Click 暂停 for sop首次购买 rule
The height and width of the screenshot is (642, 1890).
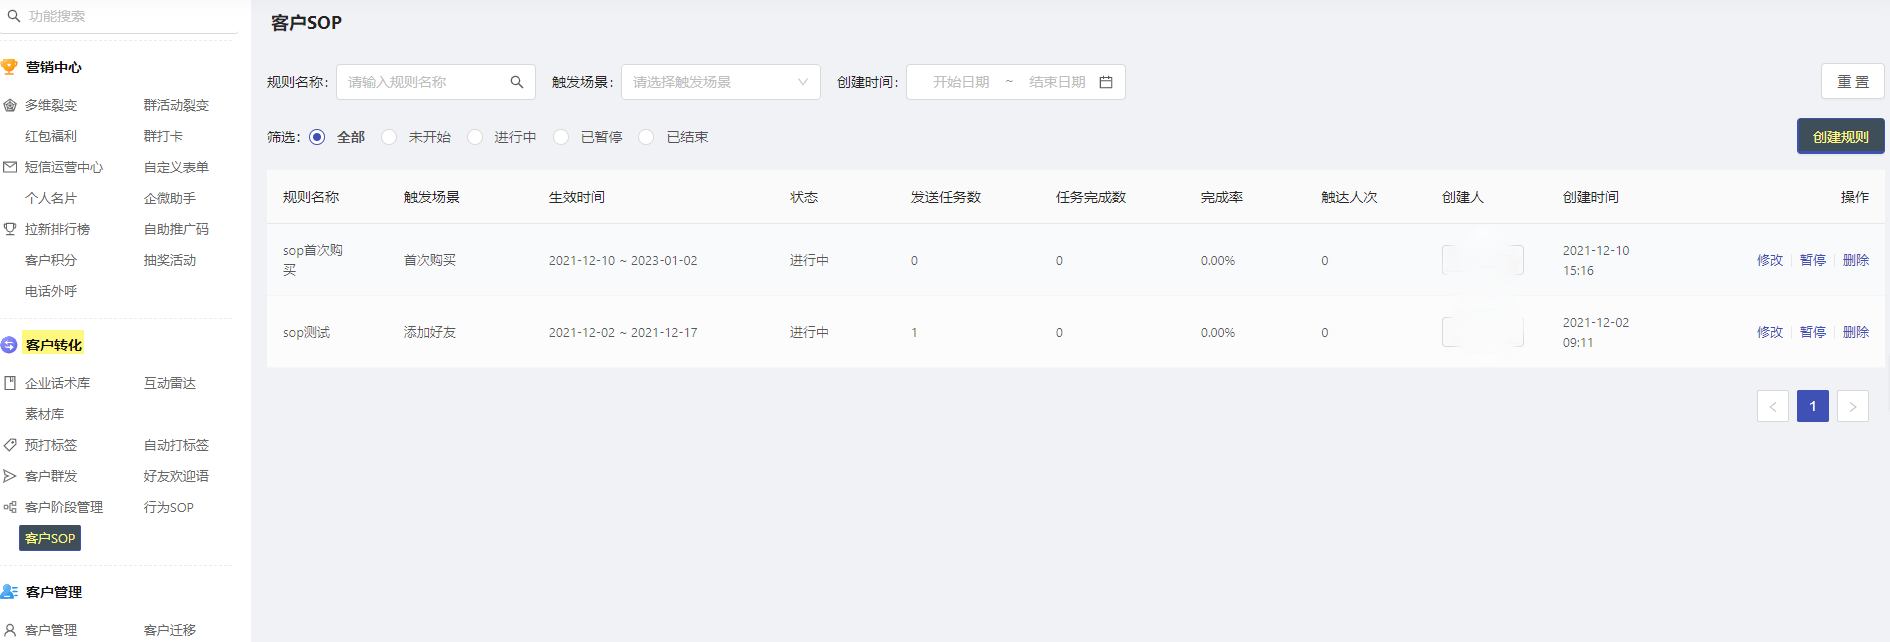point(1813,260)
